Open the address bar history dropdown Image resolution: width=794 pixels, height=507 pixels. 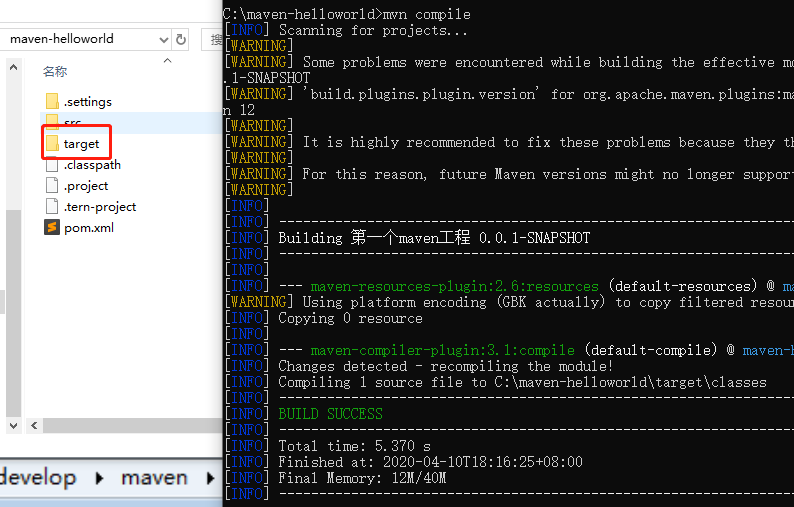(164, 40)
